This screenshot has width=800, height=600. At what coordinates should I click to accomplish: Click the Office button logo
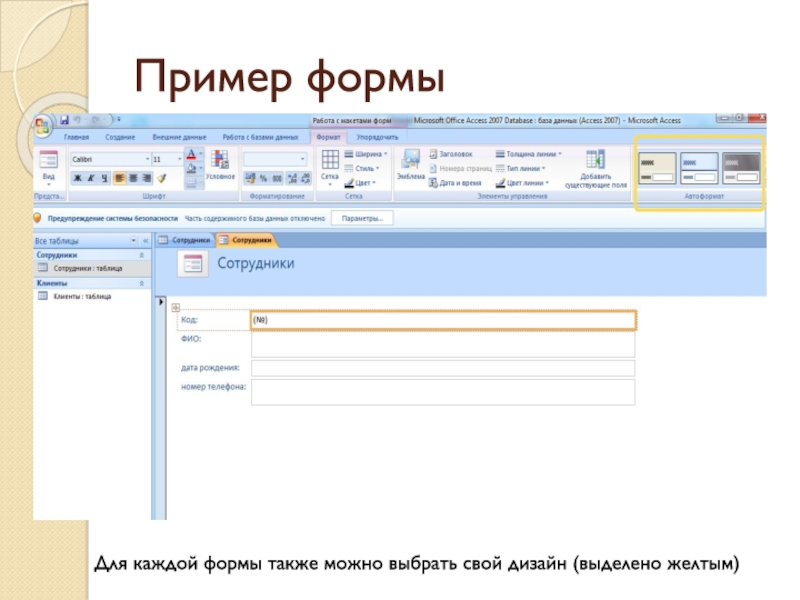(44, 127)
